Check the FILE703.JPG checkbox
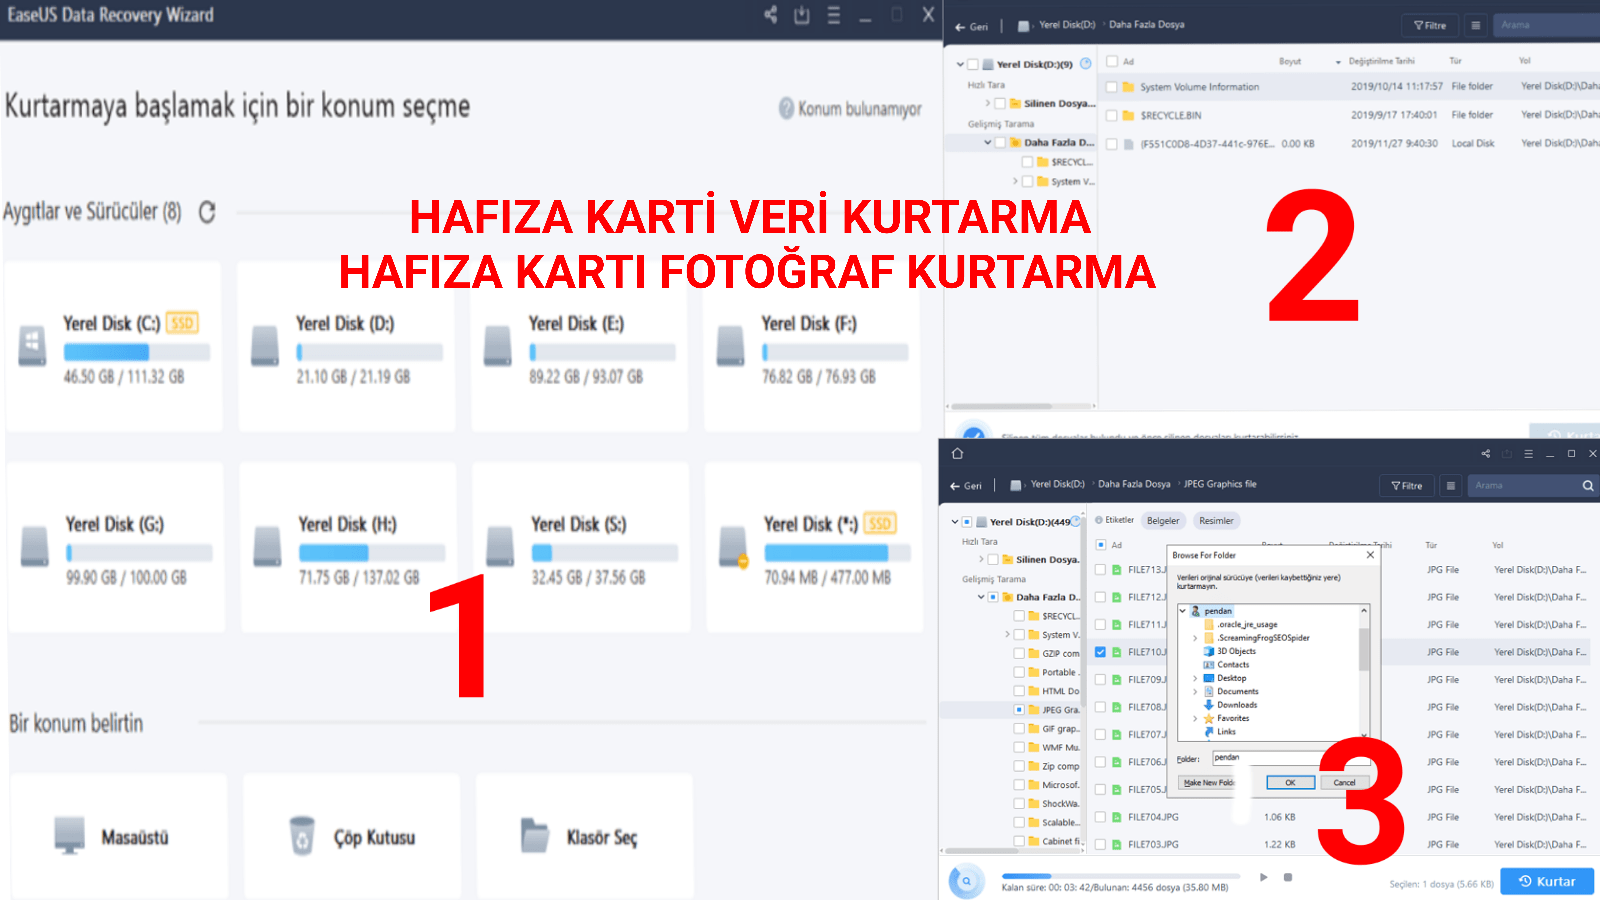The width and height of the screenshot is (1600, 900). pos(1100,845)
